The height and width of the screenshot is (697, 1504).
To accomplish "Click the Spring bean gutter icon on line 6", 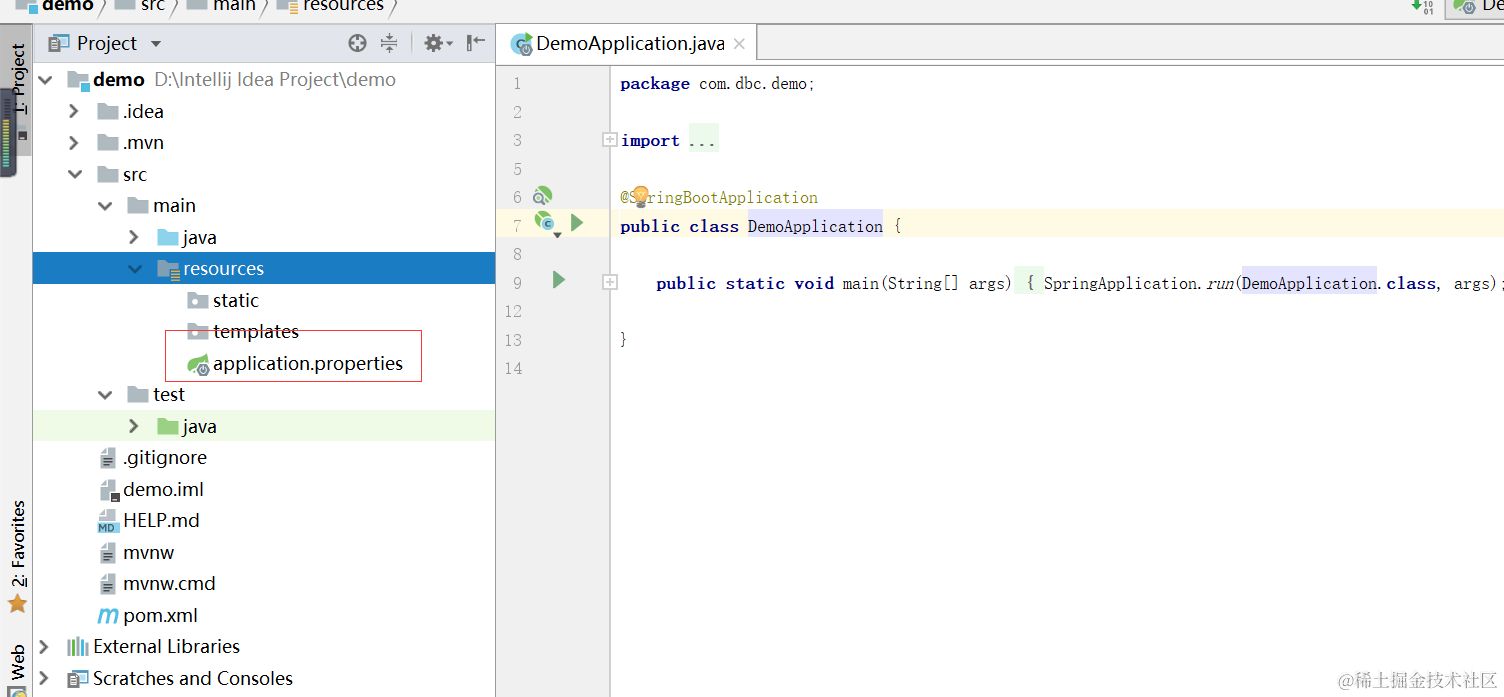I will coord(542,196).
